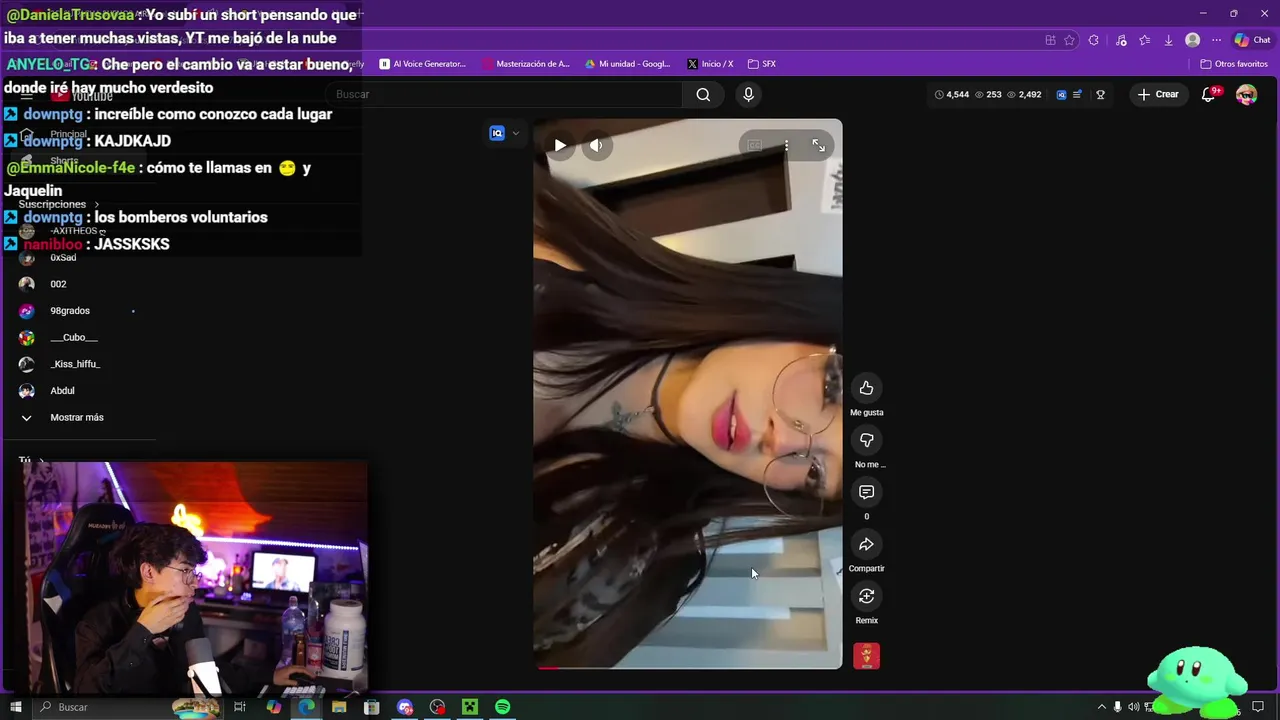
Task: Open browser Downloads
Action: 1168,40
